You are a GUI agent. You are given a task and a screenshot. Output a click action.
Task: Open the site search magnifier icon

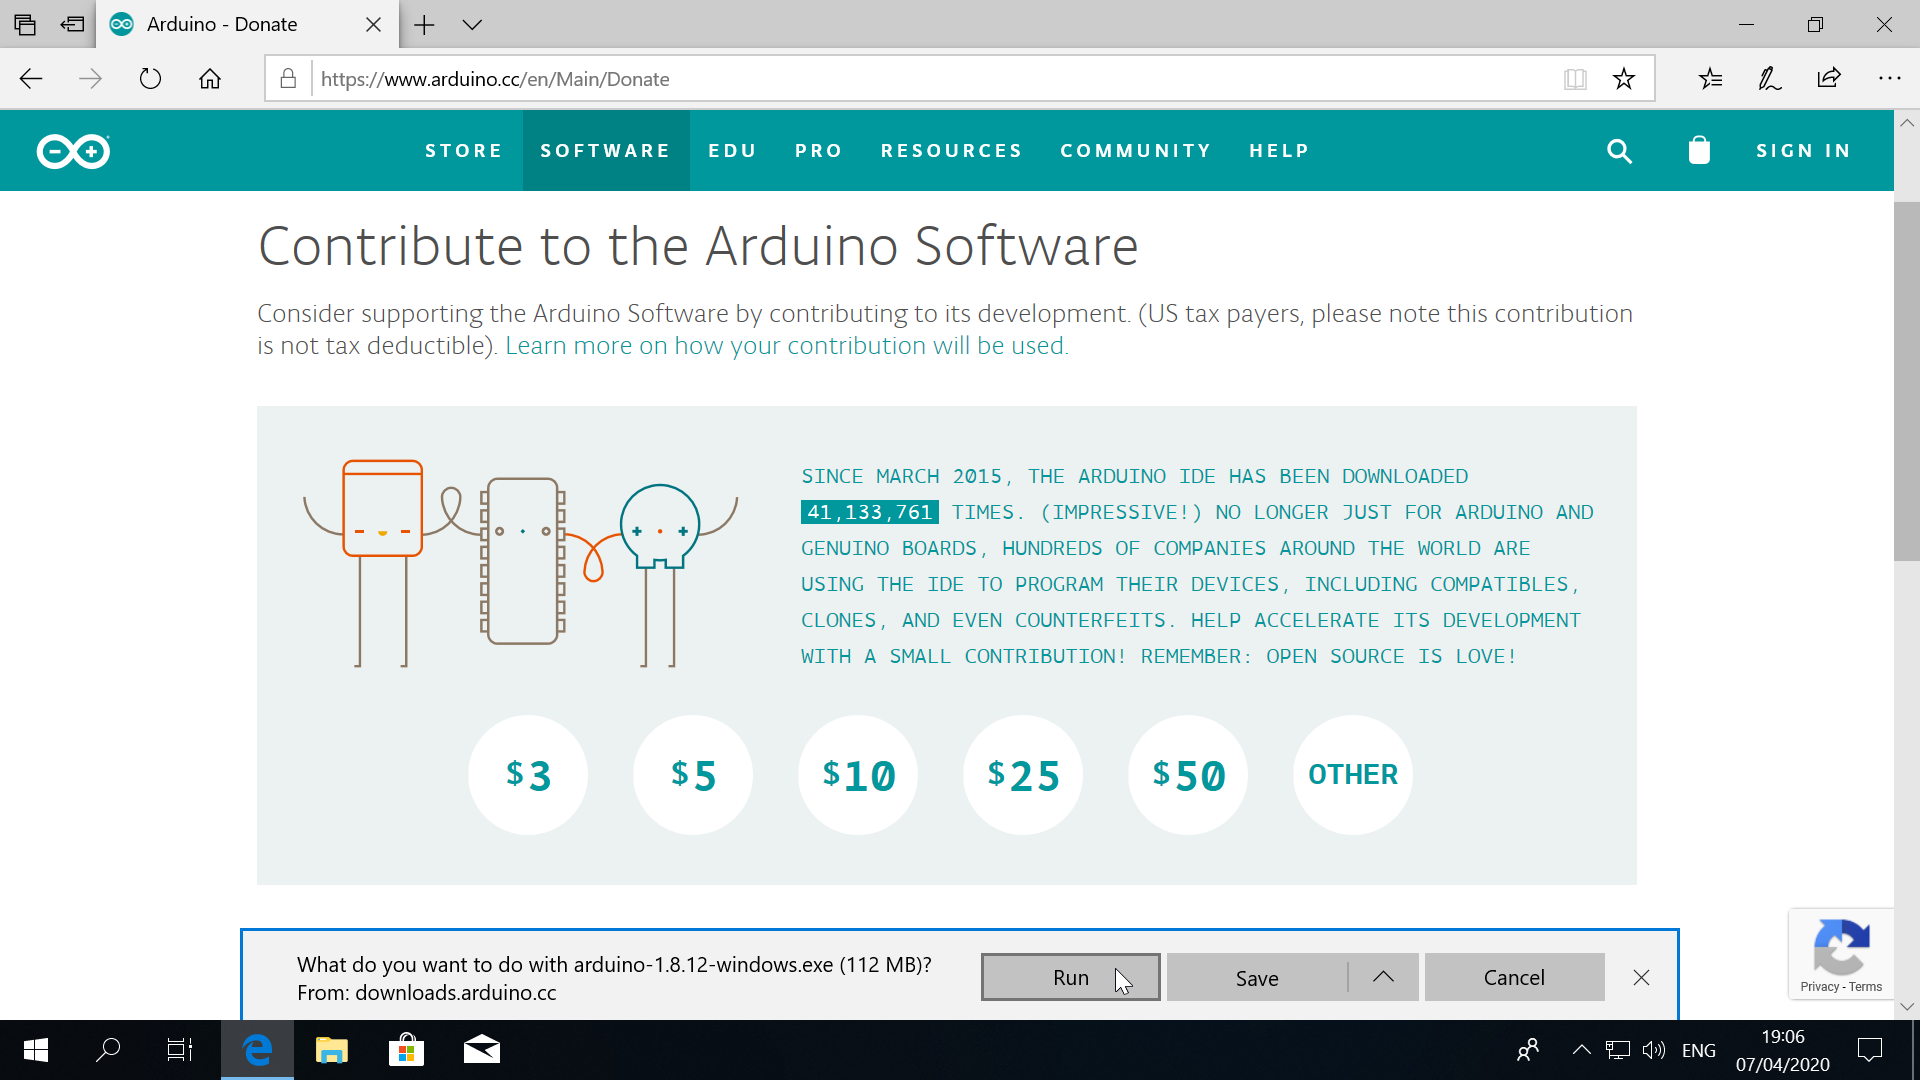[x=1619, y=151]
